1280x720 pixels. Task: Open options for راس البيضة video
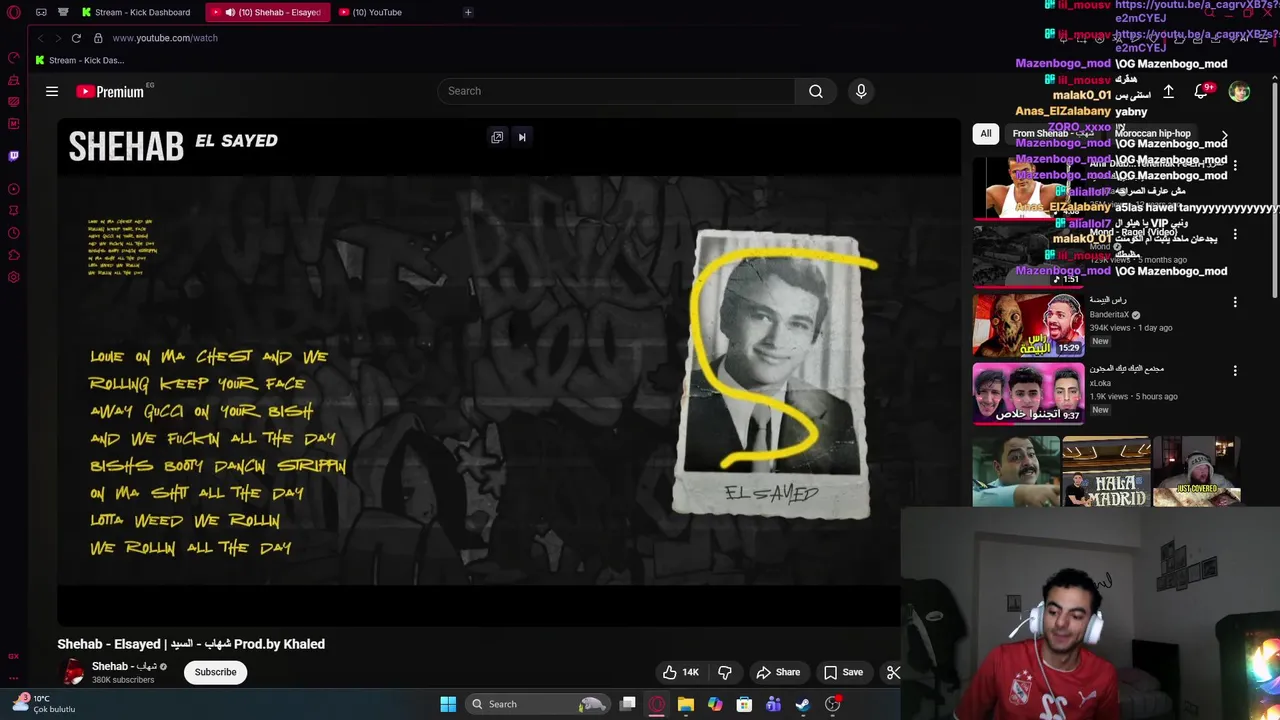pos(1235,302)
